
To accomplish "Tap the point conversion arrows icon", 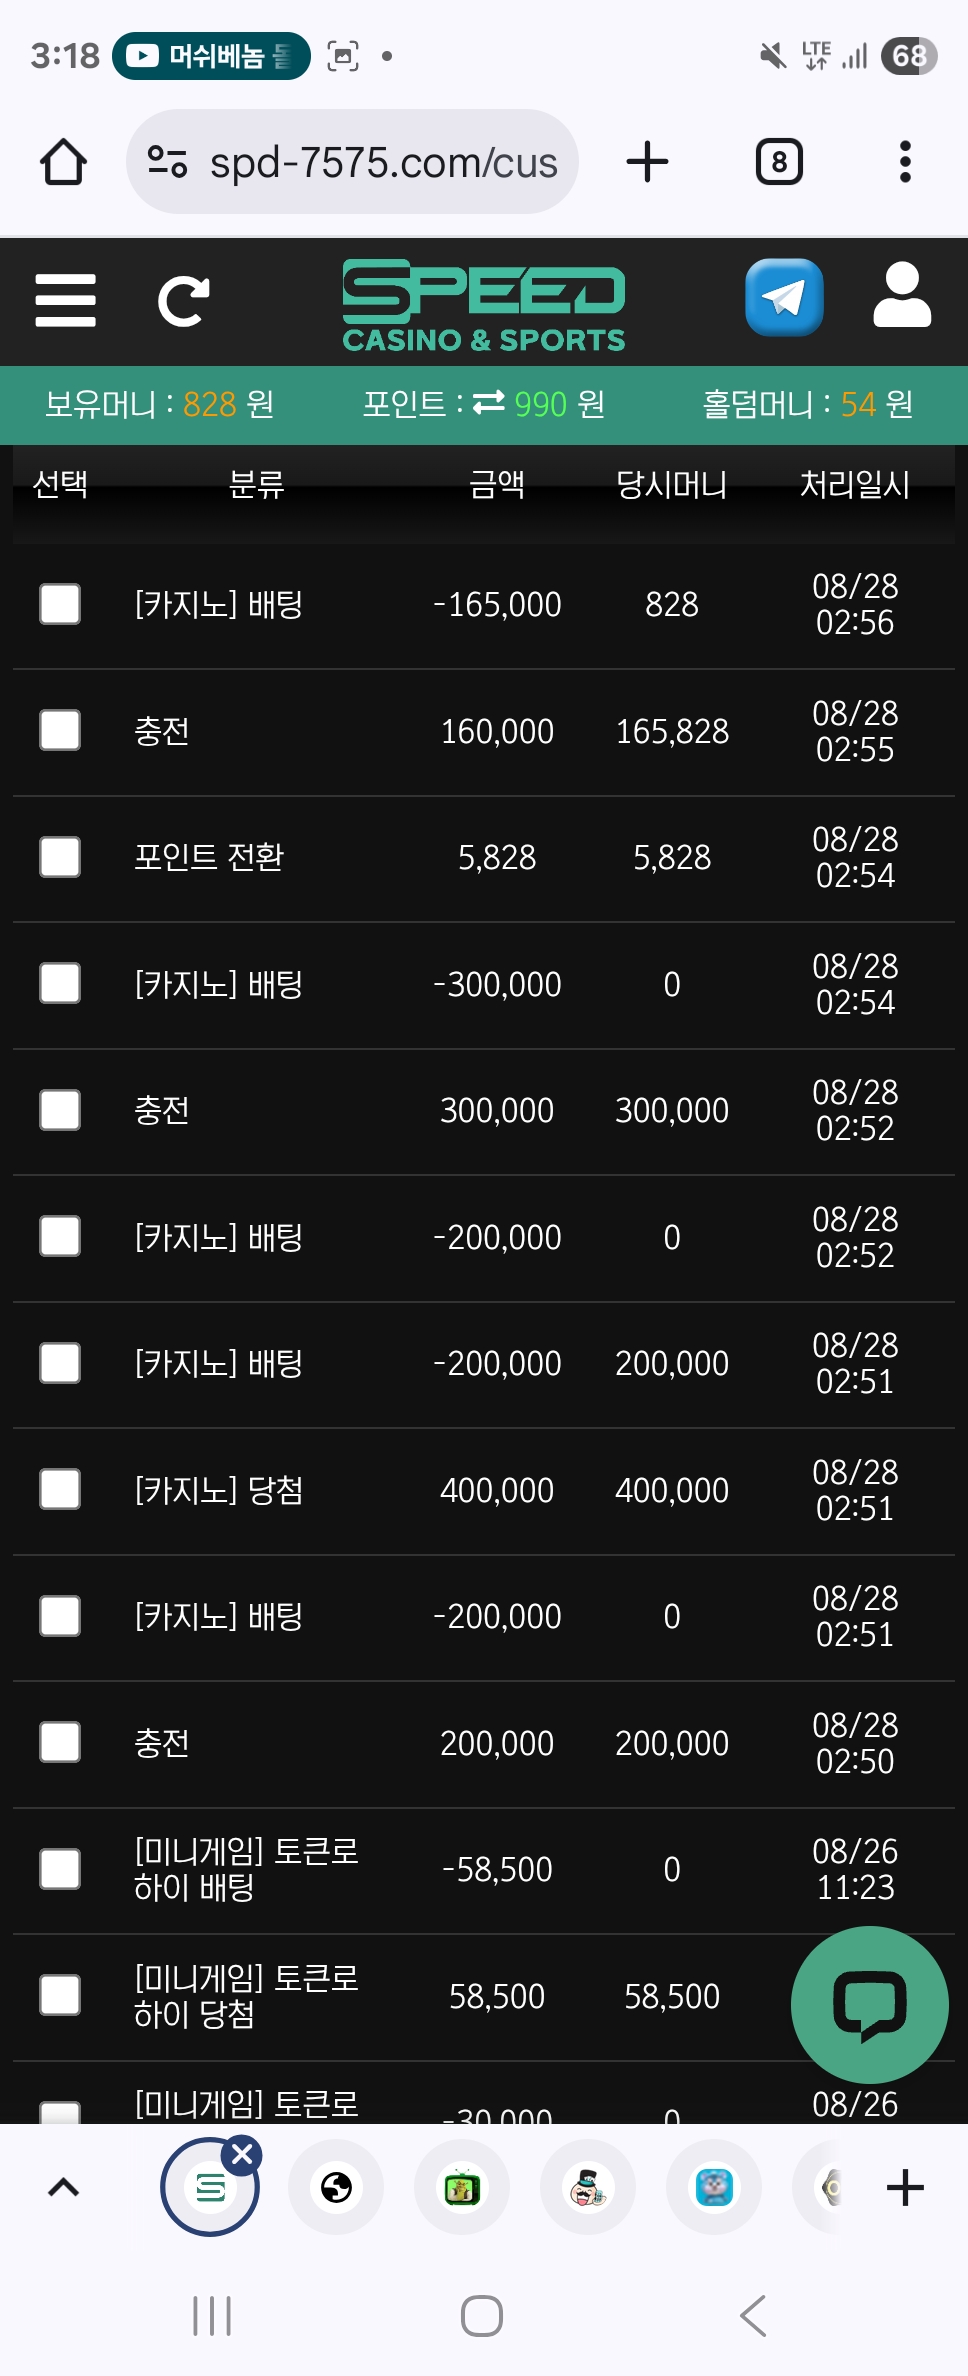I will 489,403.
